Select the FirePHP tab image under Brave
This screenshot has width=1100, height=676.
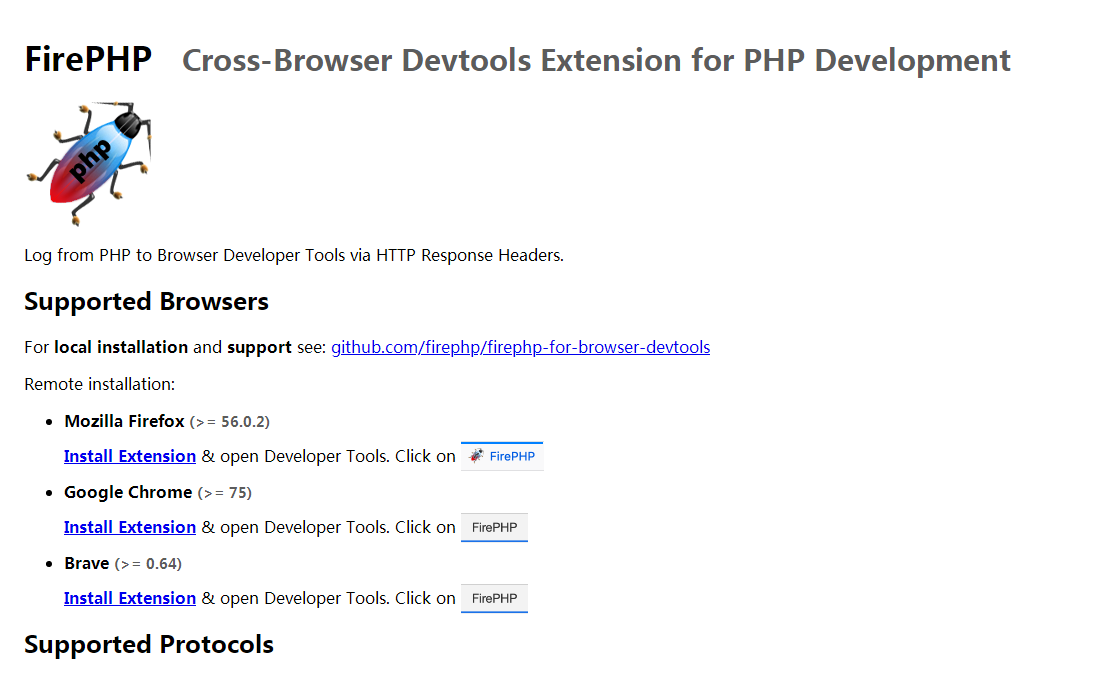pyautogui.click(x=494, y=598)
